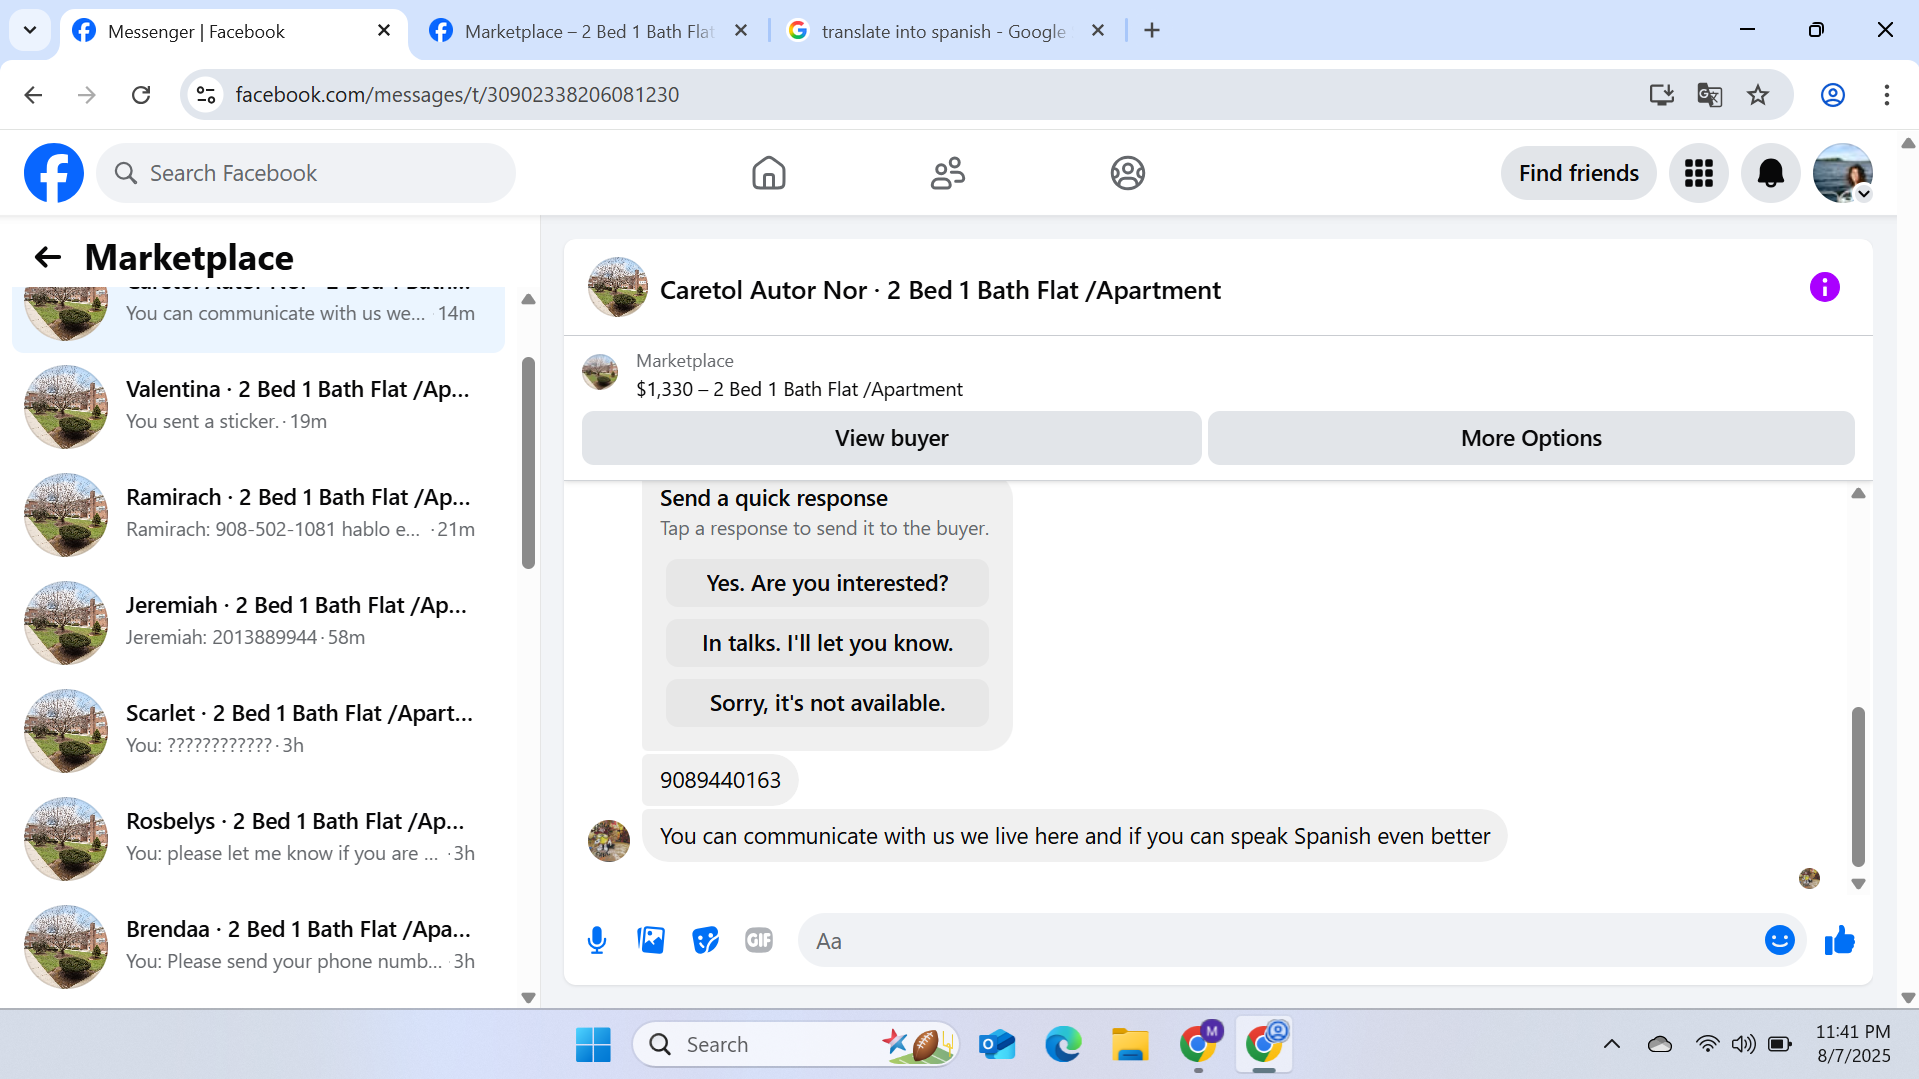This screenshot has width=1919, height=1079.
Task: Click the conversation list scroll down arrow
Action: pyautogui.click(x=528, y=997)
